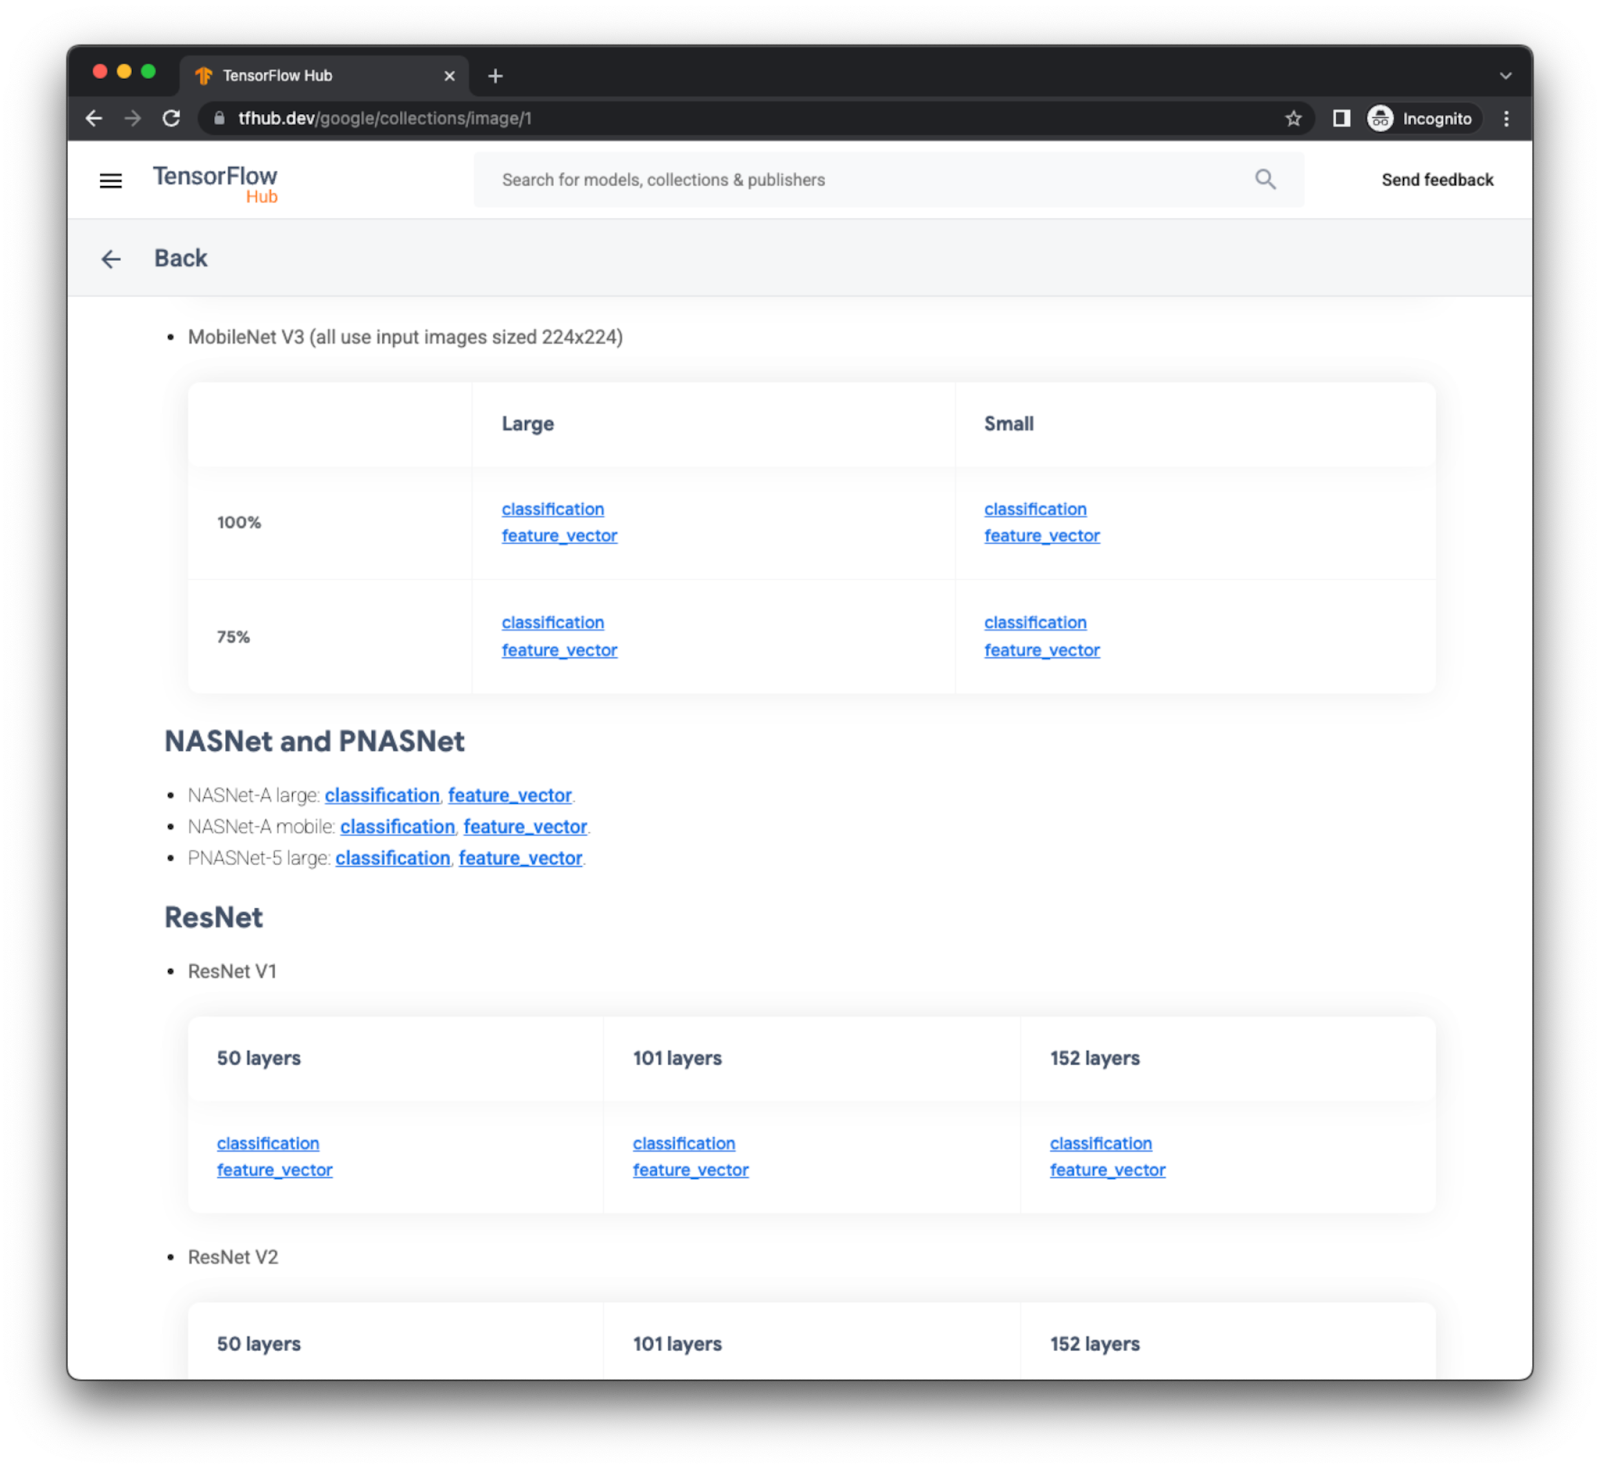Open classification under ResNet V1 152 layers
The image size is (1600, 1469).
tap(1100, 1143)
